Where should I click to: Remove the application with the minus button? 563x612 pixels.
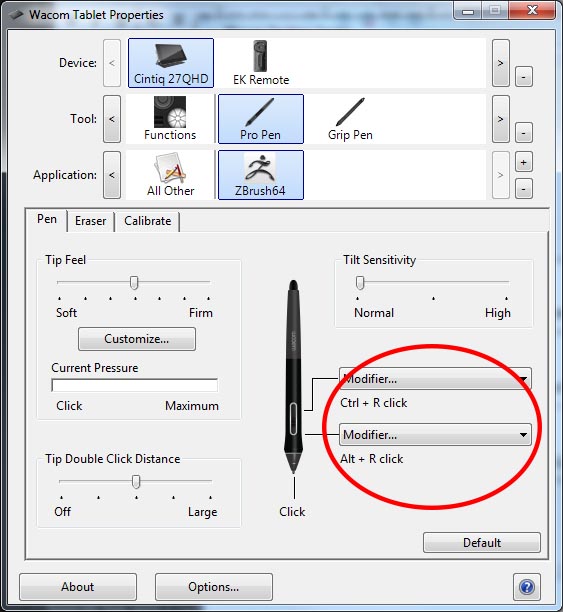[524, 189]
